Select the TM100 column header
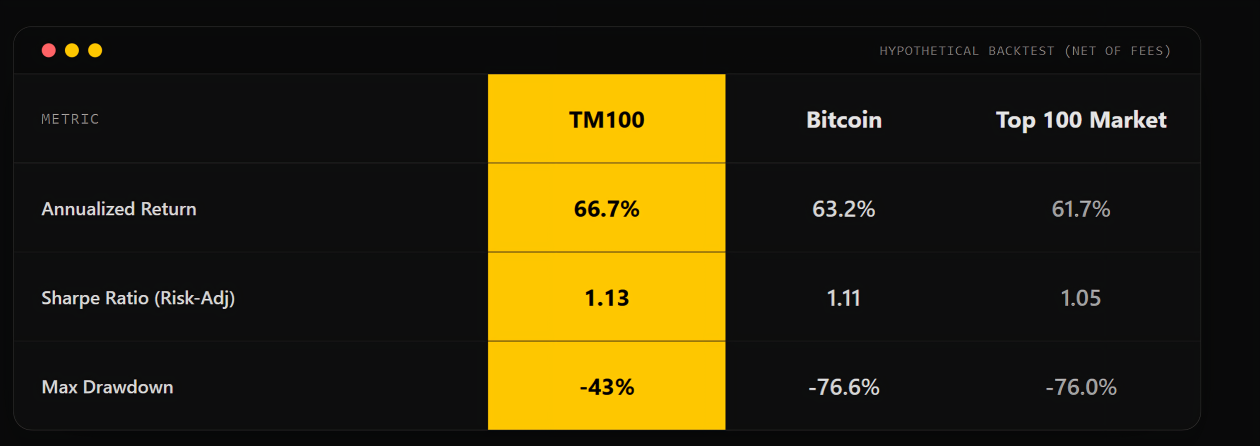 pos(606,120)
